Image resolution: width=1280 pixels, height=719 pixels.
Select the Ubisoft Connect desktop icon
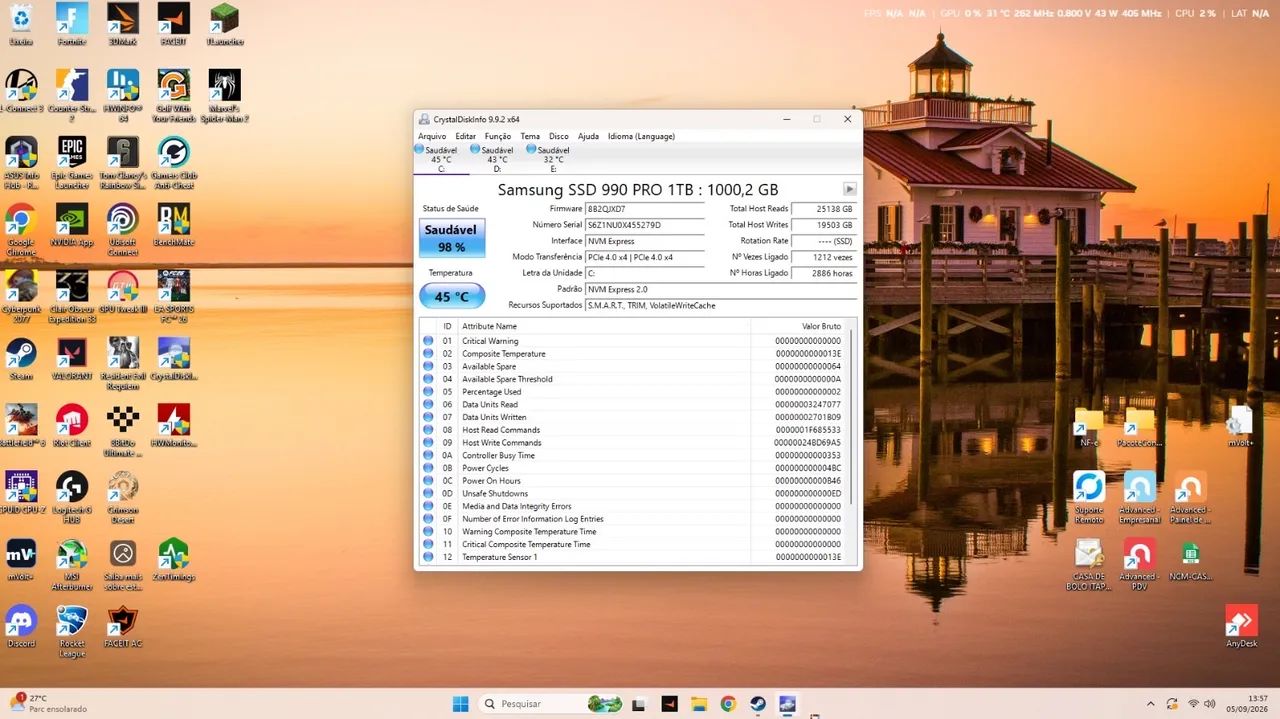(123, 229)
